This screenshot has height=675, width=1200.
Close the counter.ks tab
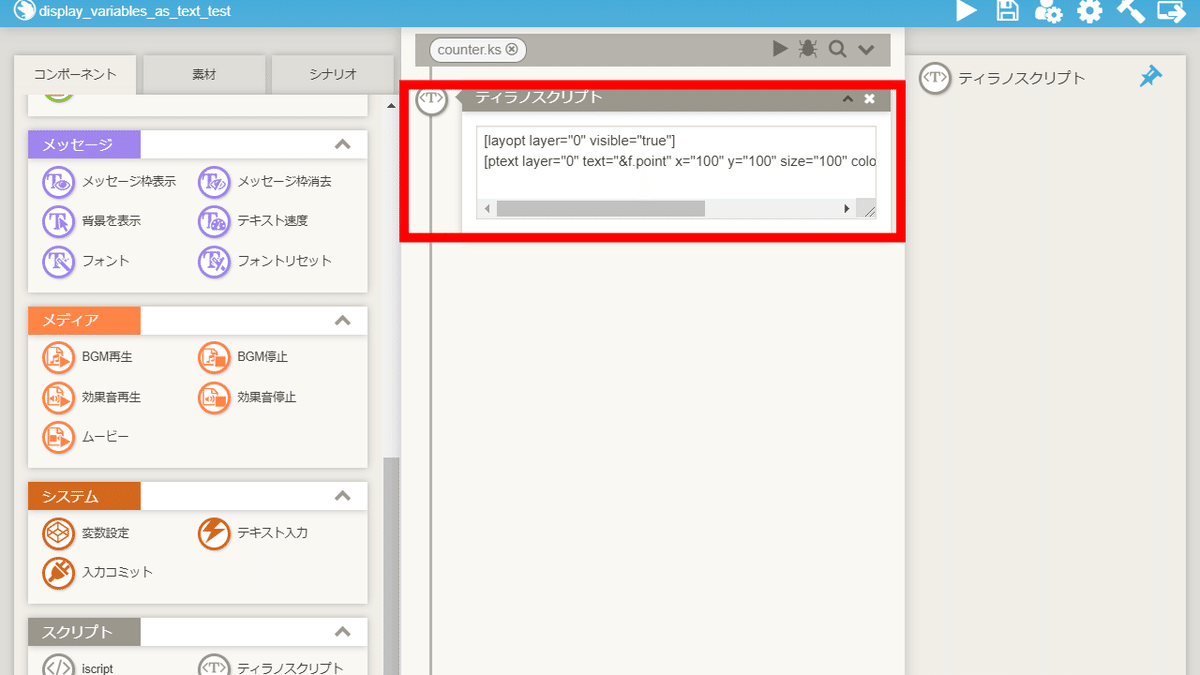511,49
